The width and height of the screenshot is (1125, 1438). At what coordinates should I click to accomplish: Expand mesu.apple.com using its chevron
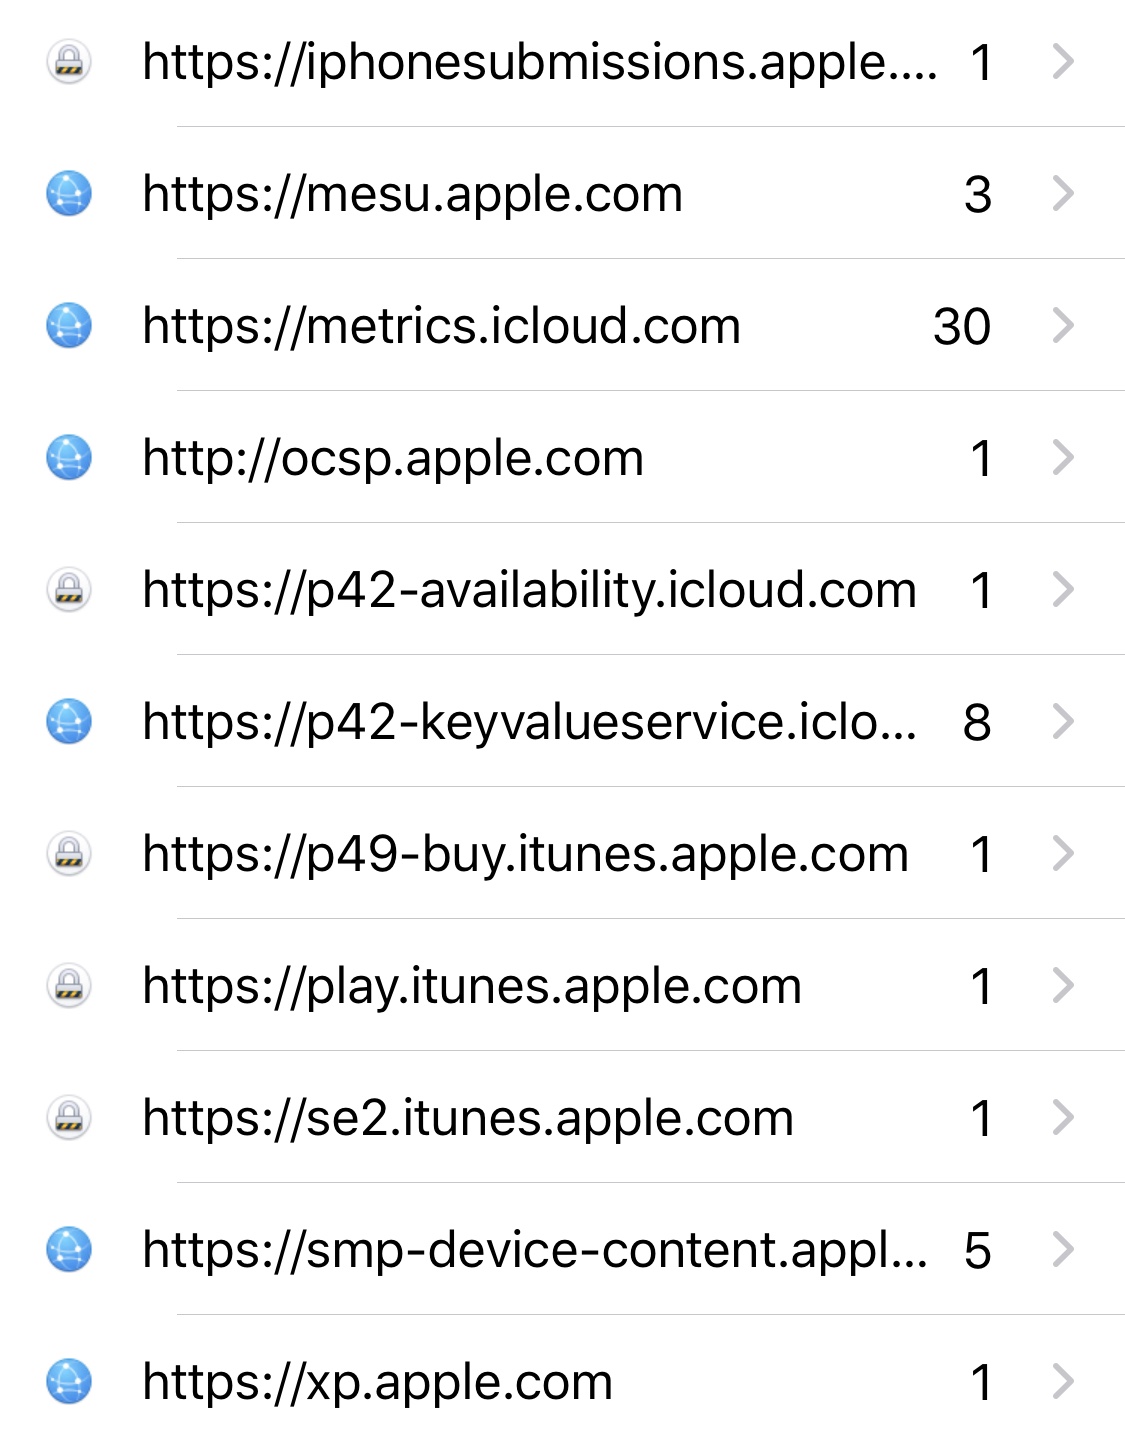click(x=1063, y=194)
